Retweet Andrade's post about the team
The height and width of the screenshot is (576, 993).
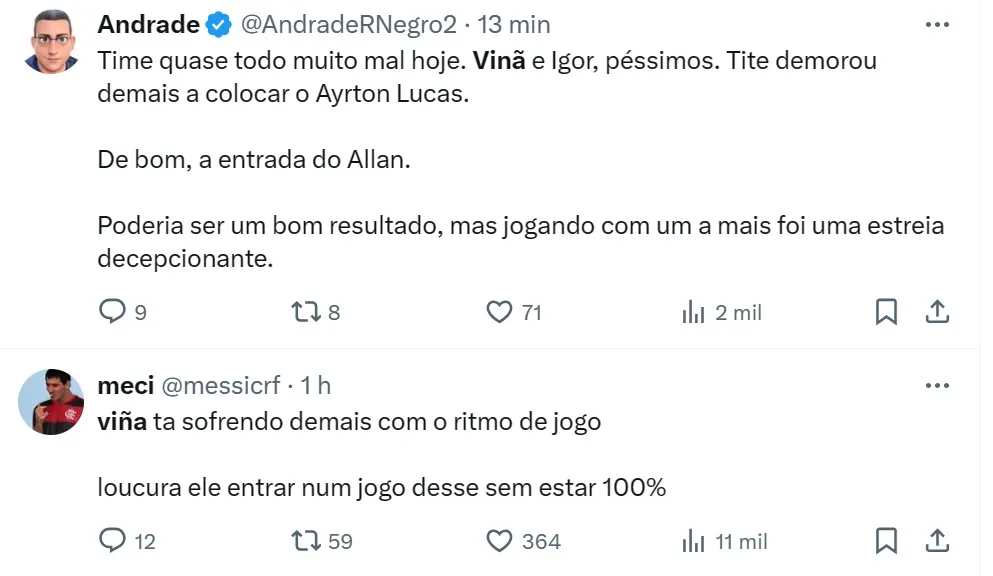click(x=303, y=312)
